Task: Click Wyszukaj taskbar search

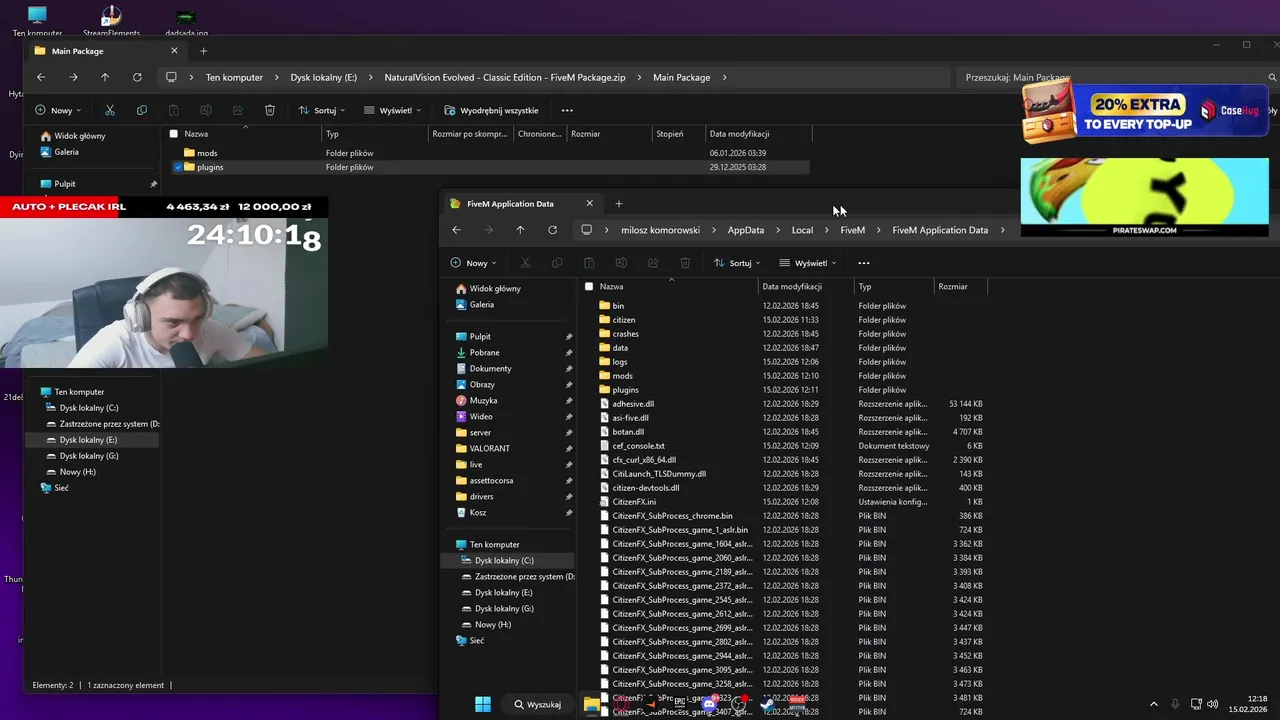Action: [x=537, y=704]
